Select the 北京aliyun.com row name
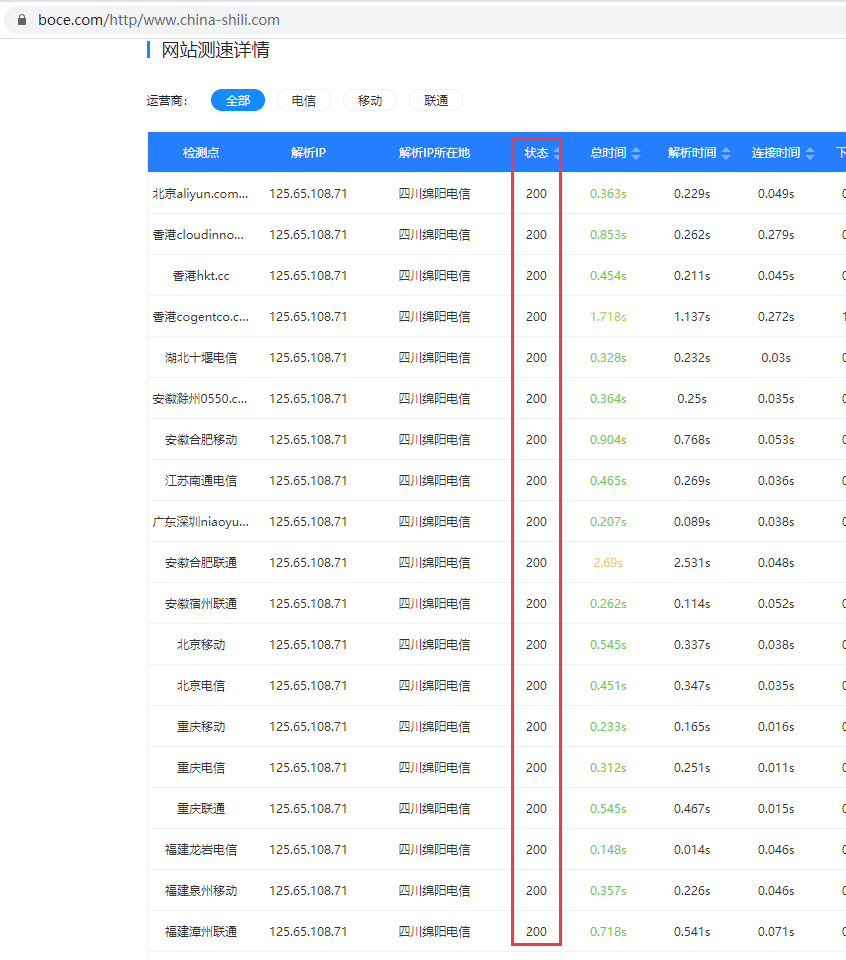 [x=201, y=194]
